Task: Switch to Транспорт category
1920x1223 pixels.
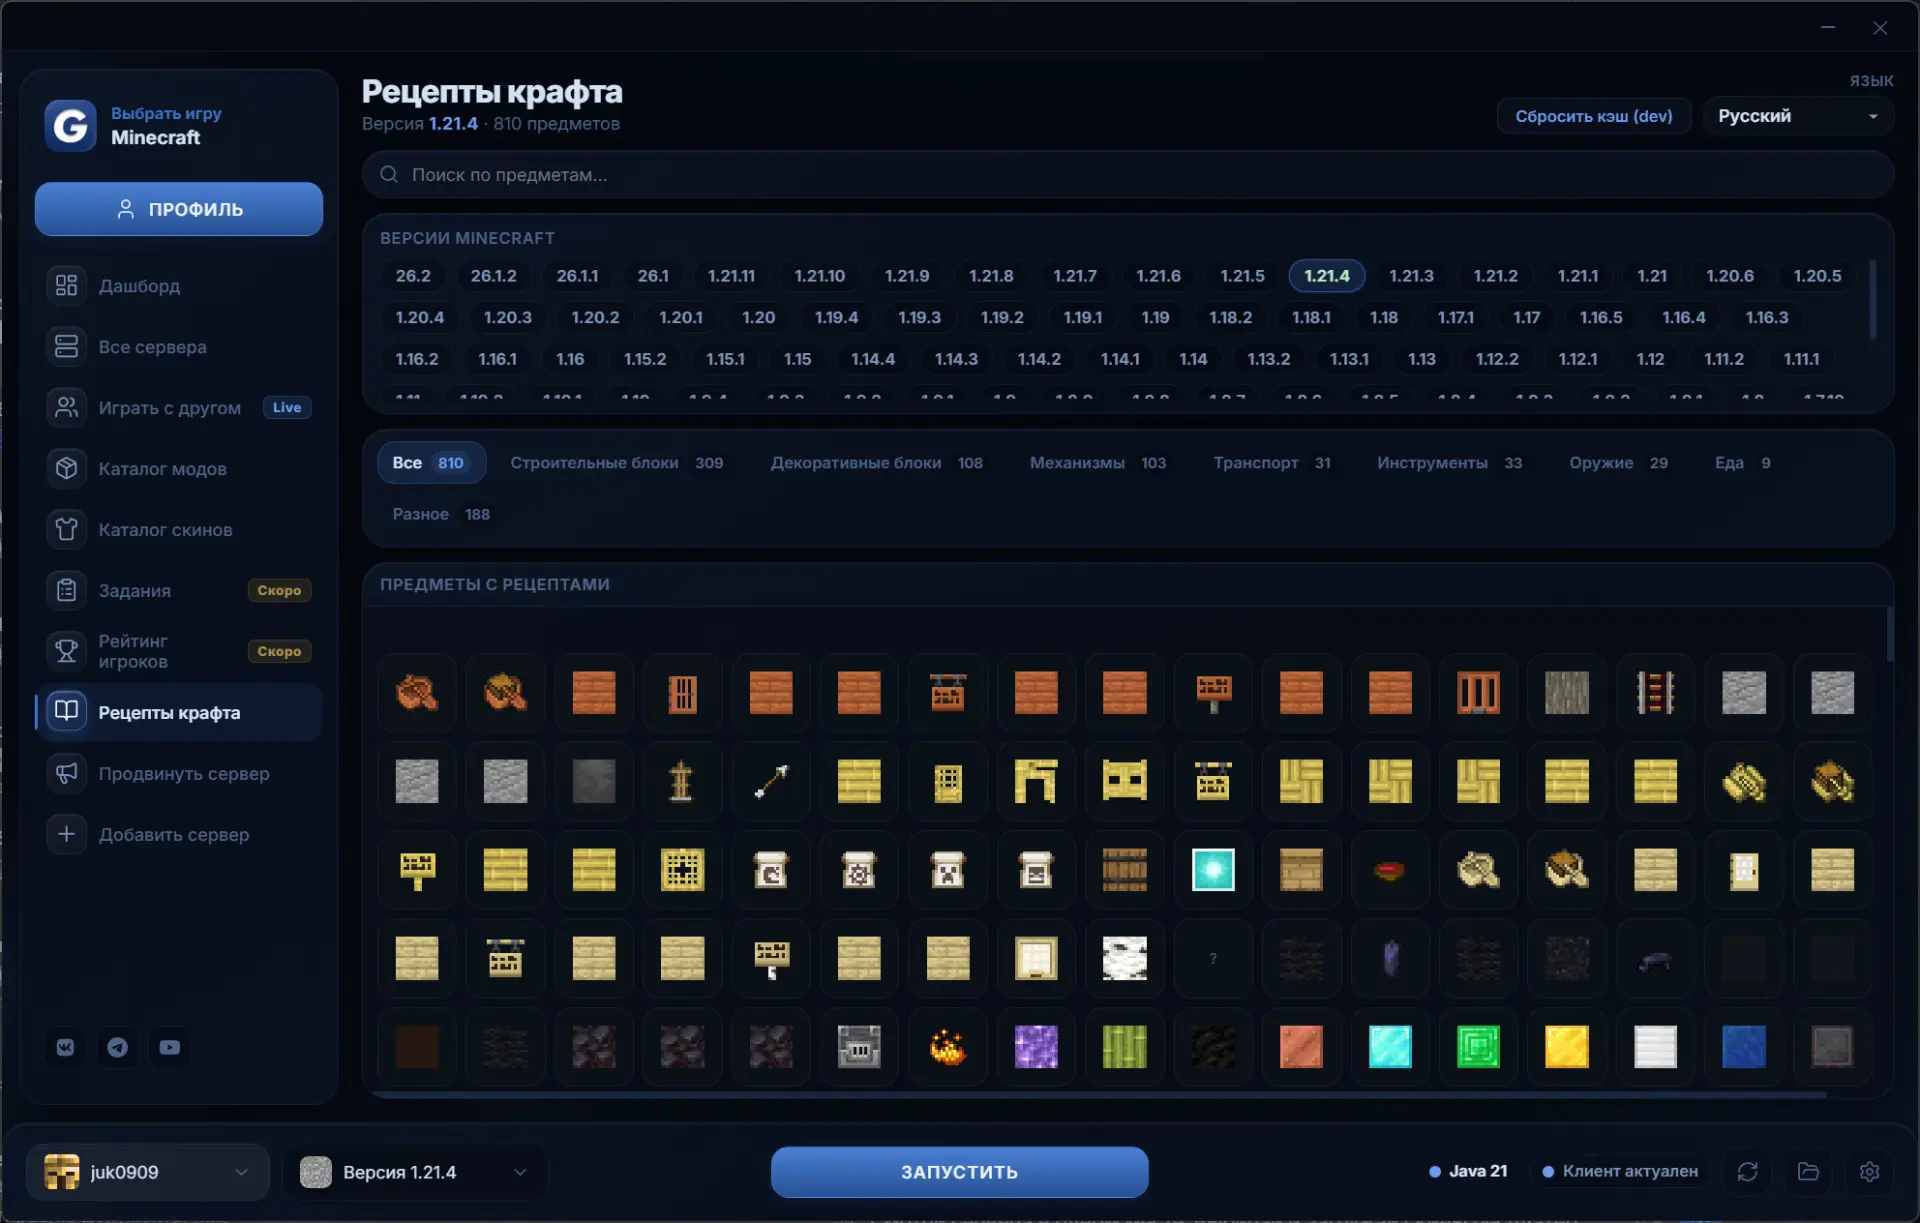Action: tap(1272, 463)
